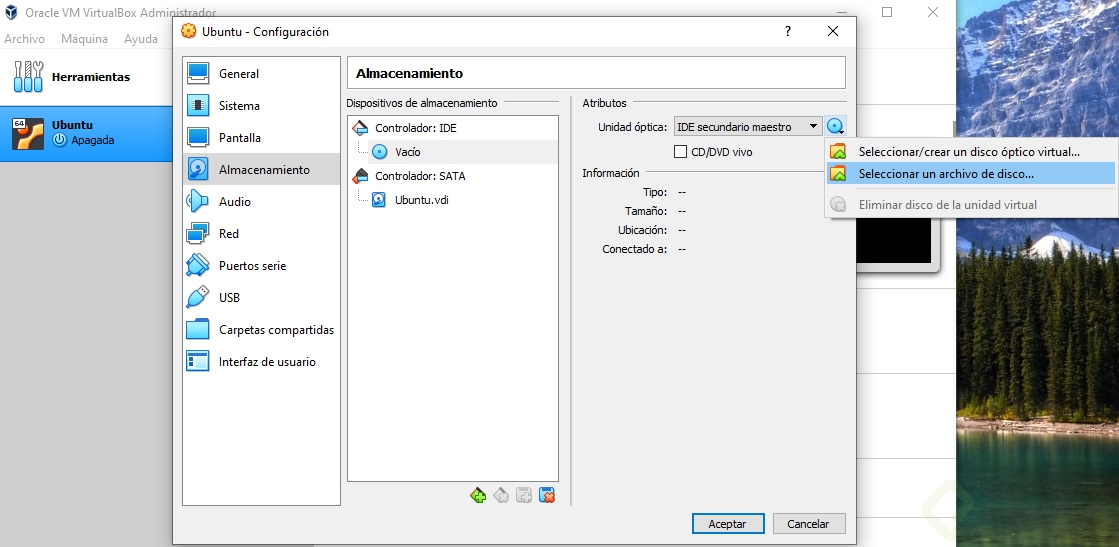Select the Almacenamiento settings category

261,169
